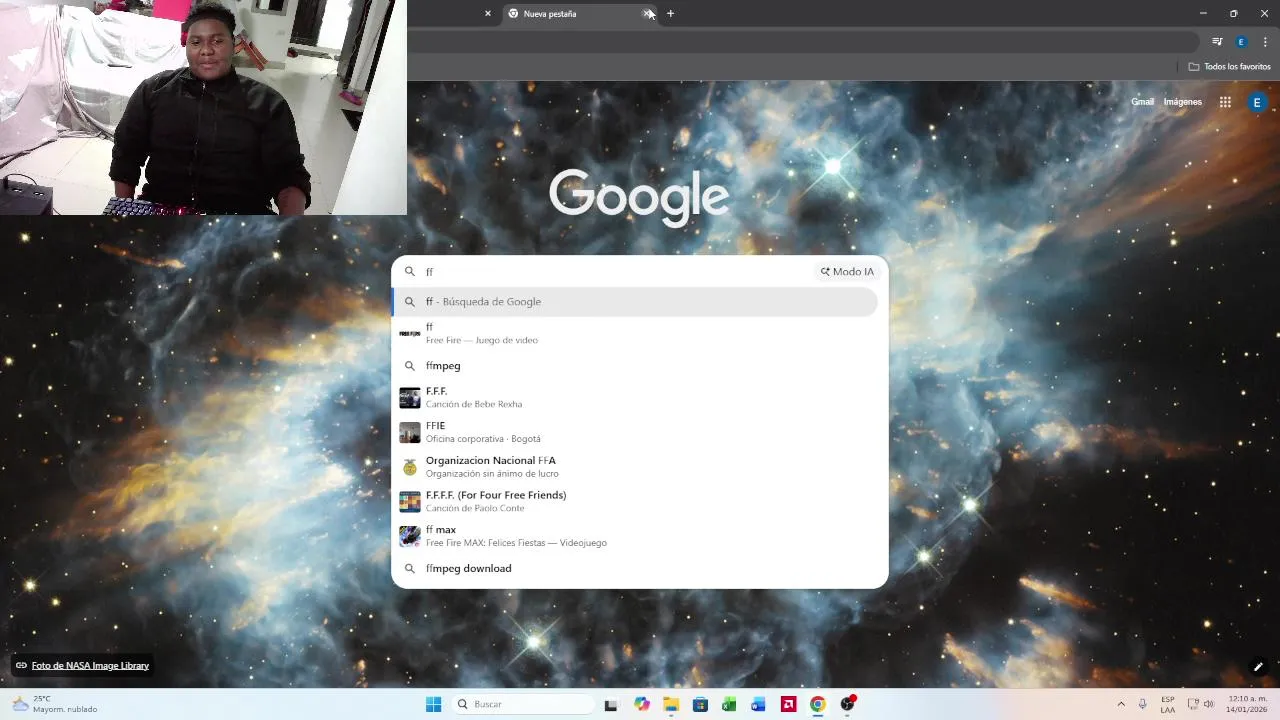Open the OBS Studio taskbar icon
The height and width of the screenshot is (720, 1280).
click(x=848, y=705)
